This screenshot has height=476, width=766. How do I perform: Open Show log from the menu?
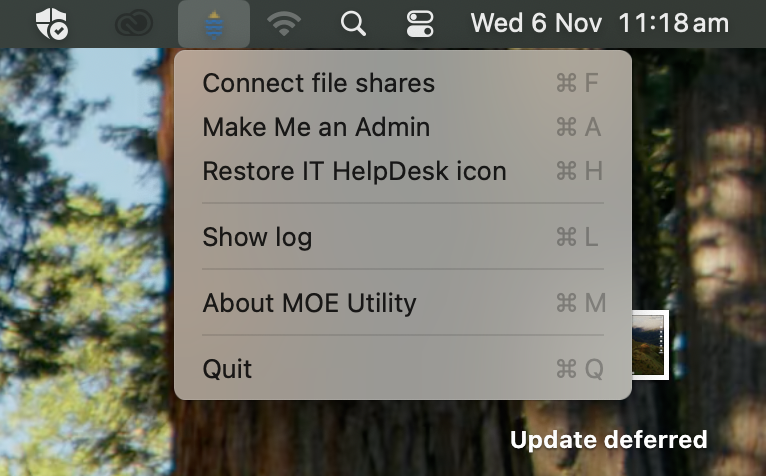pyautogui.click(x=257, y=237)
